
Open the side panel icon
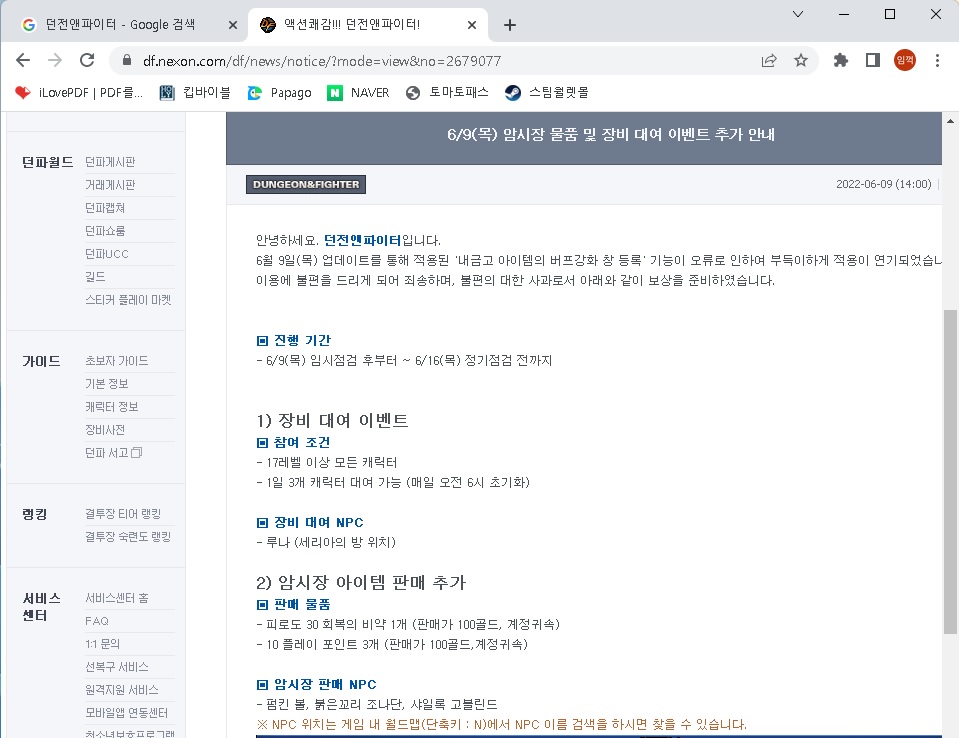pyautogui.click(x=873, y=60)
